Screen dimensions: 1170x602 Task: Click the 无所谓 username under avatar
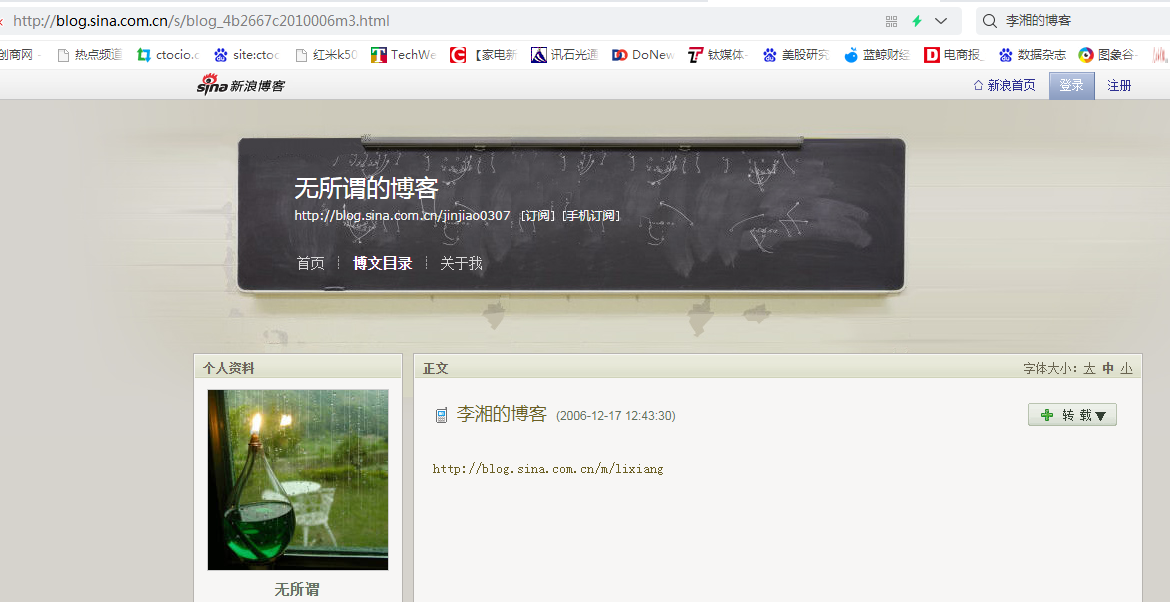pyautogui.click(x=297, y=589)
